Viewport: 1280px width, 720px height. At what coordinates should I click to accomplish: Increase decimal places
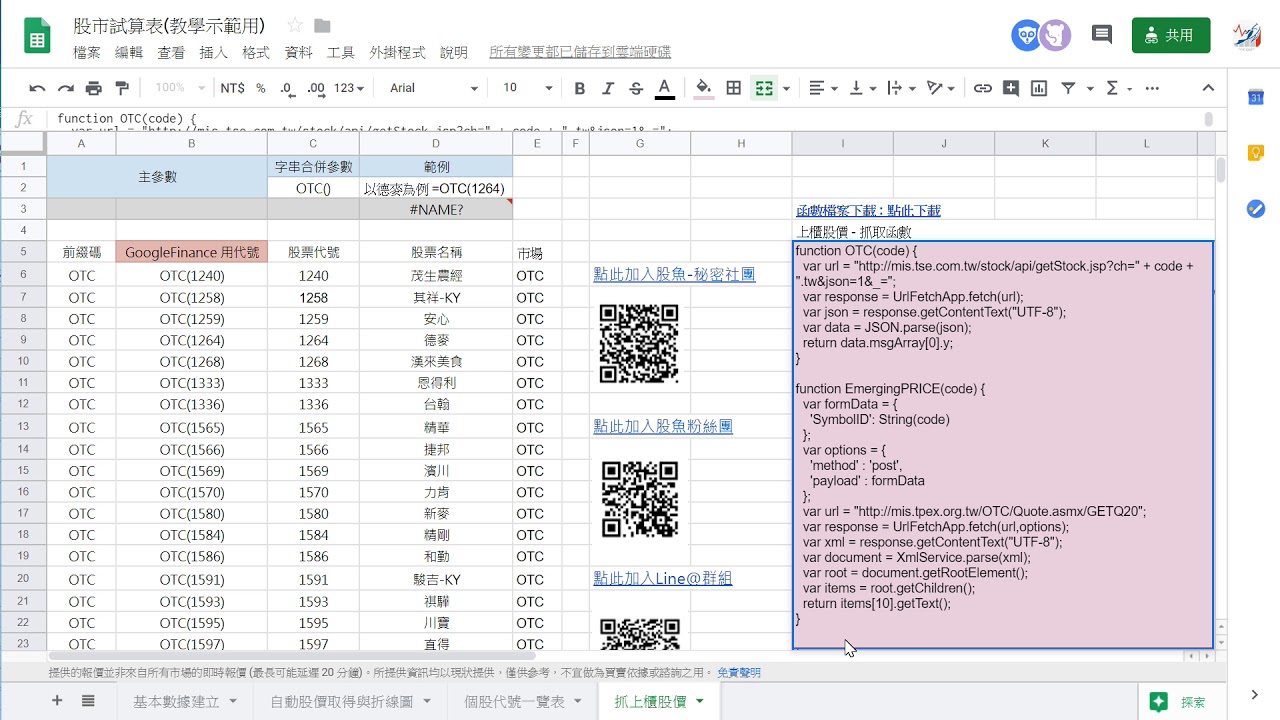pos(316,88)
